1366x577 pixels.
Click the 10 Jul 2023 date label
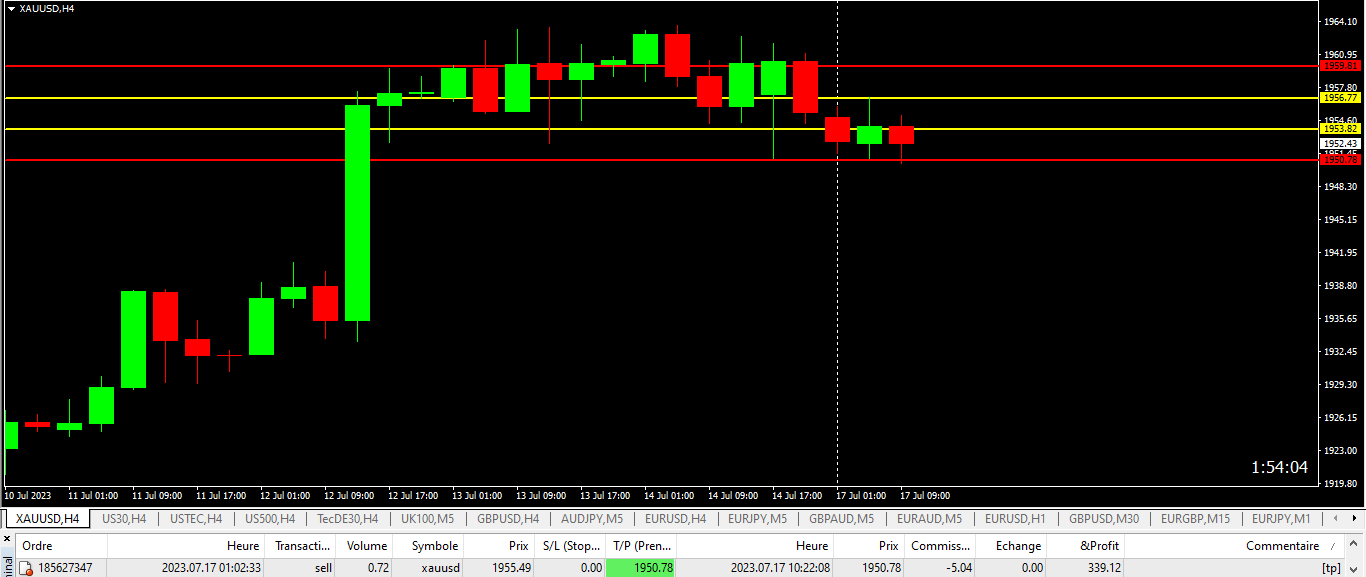coord(28,496)
